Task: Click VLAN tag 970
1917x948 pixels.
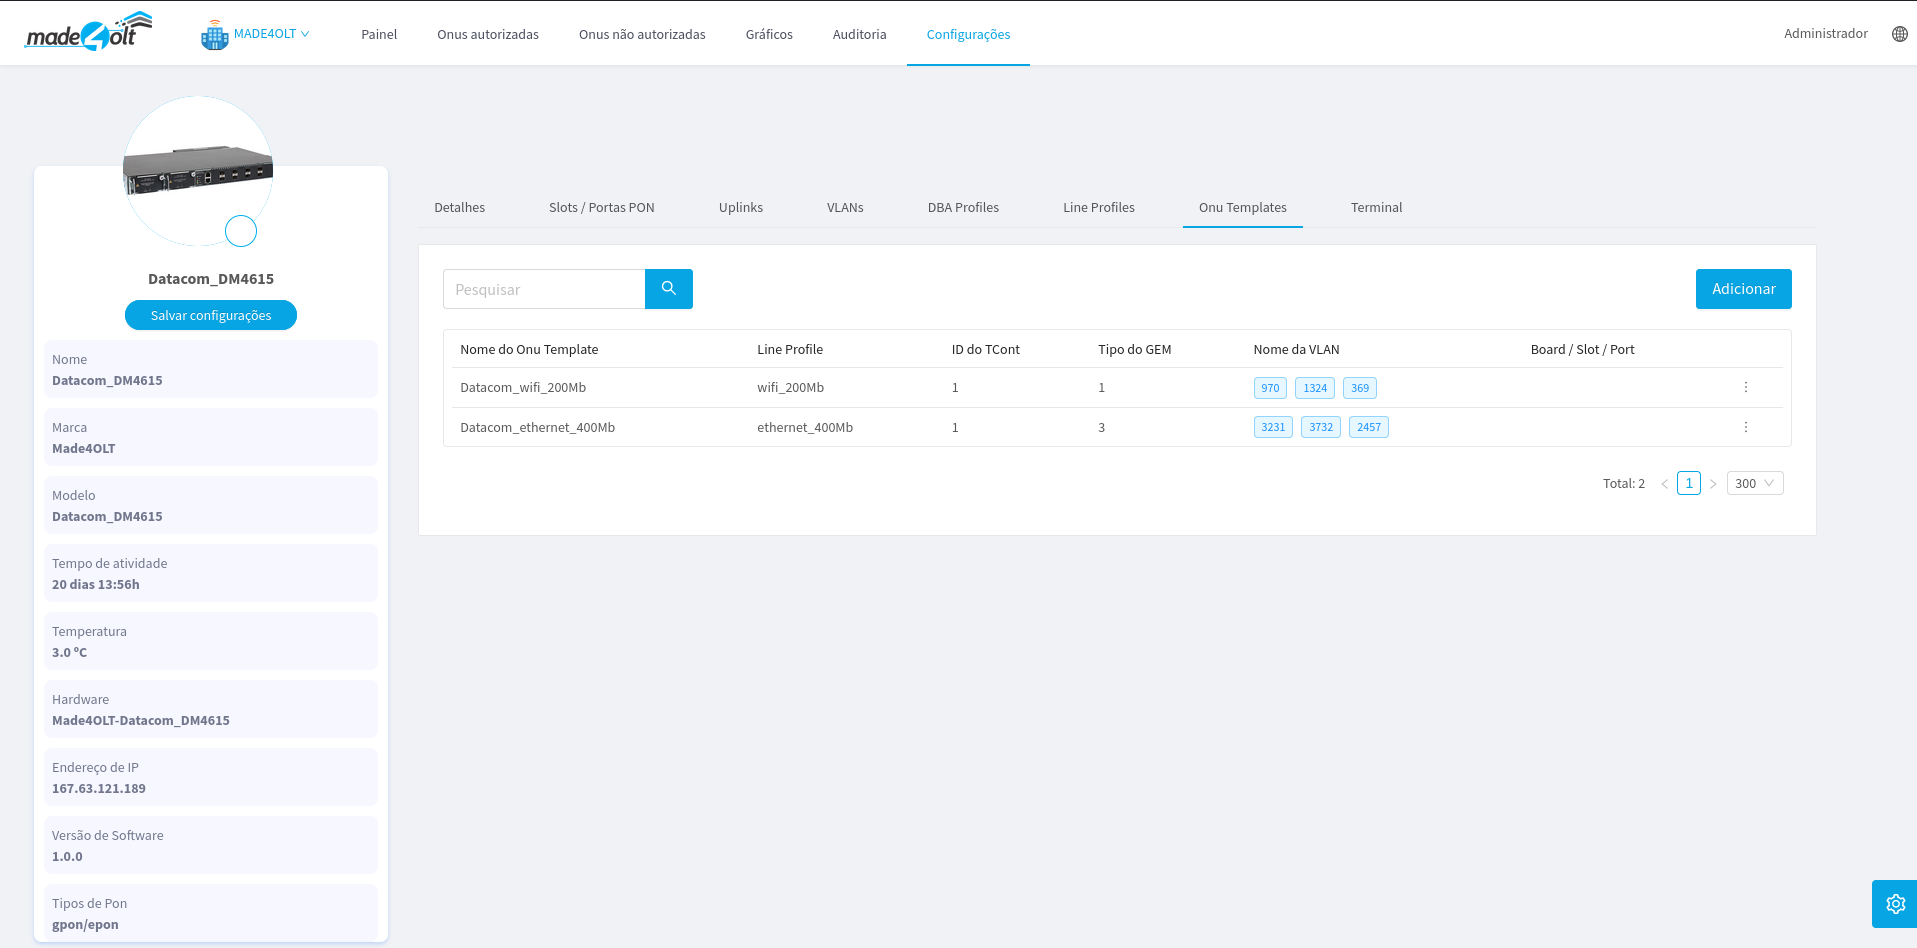Action: pyautogui.click(x=1269, y=388)
